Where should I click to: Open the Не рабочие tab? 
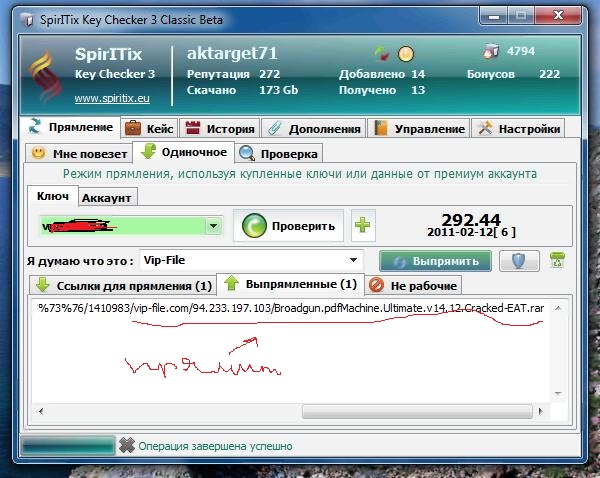pyautogui.click(x=413, y=286)
